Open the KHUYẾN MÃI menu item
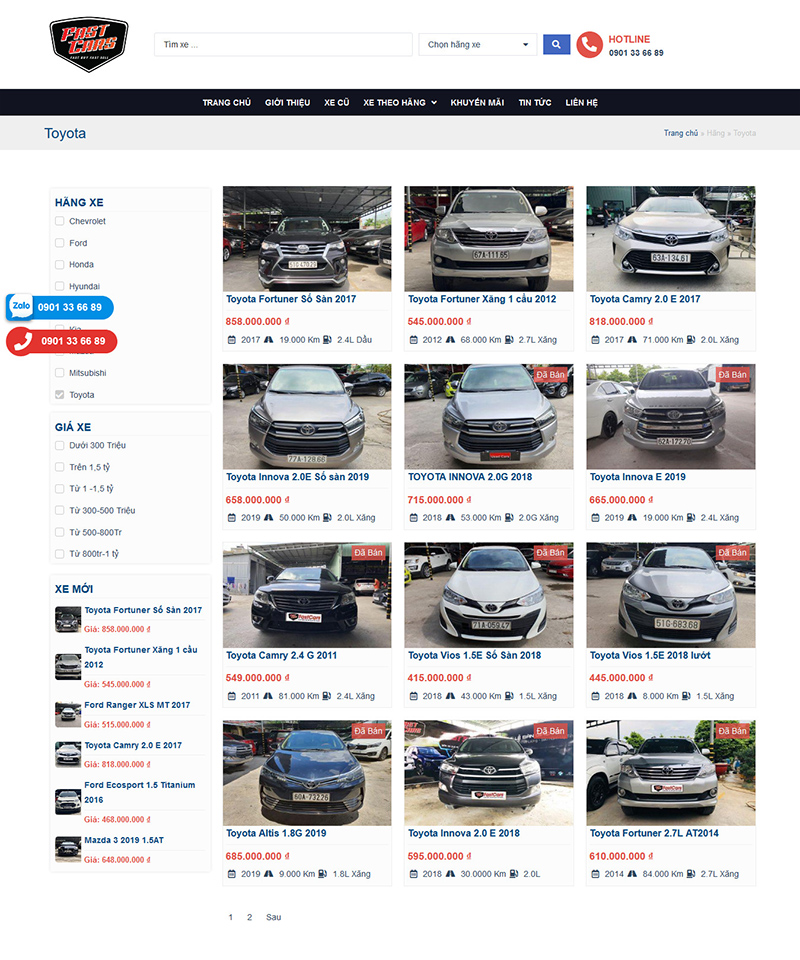 tap(477, 103)
